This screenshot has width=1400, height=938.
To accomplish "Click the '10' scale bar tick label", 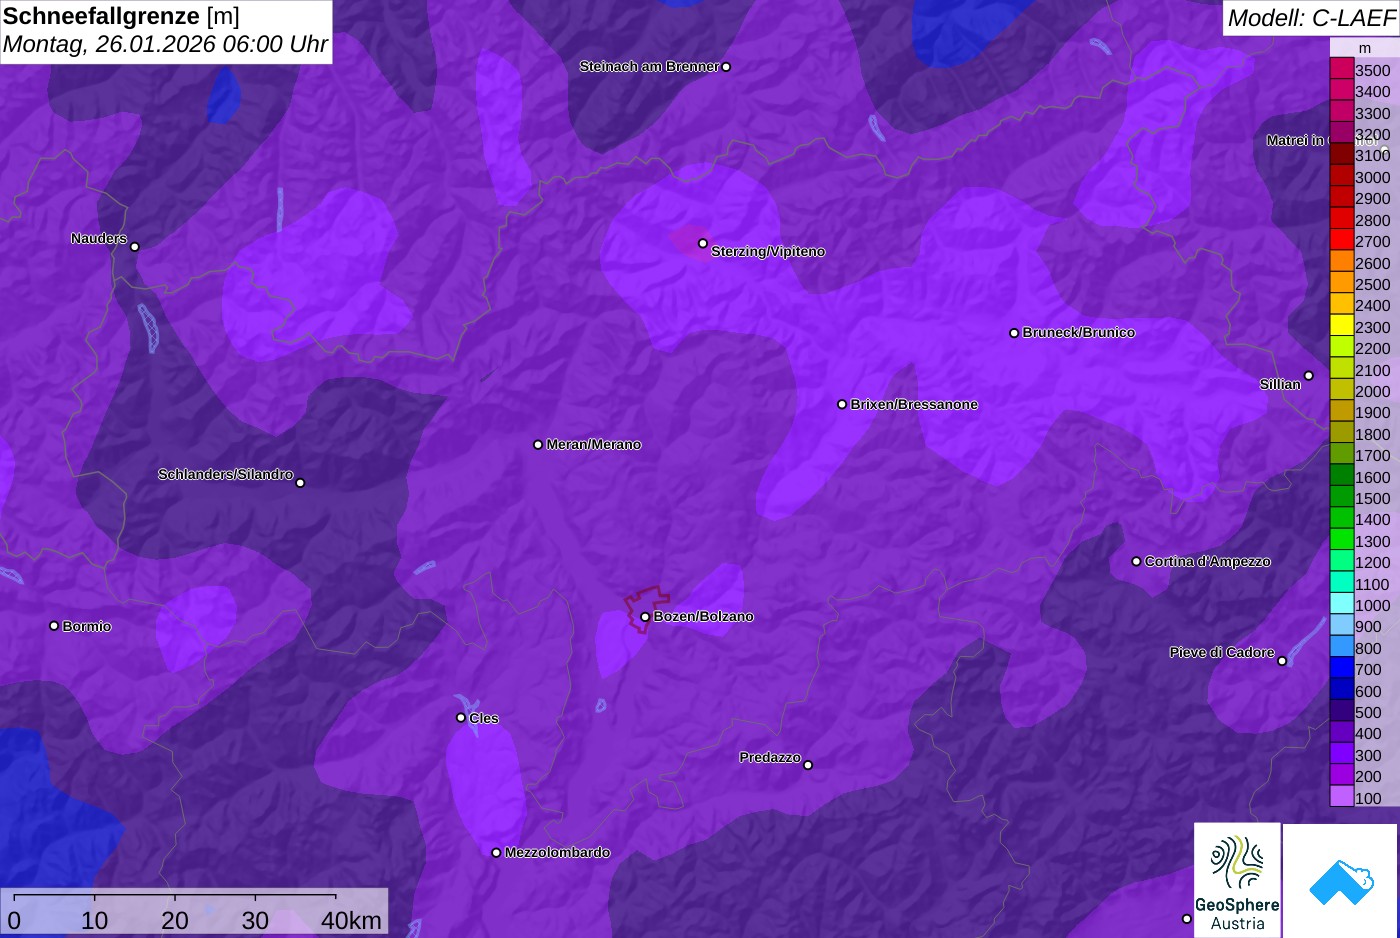I will pos(94,920).
